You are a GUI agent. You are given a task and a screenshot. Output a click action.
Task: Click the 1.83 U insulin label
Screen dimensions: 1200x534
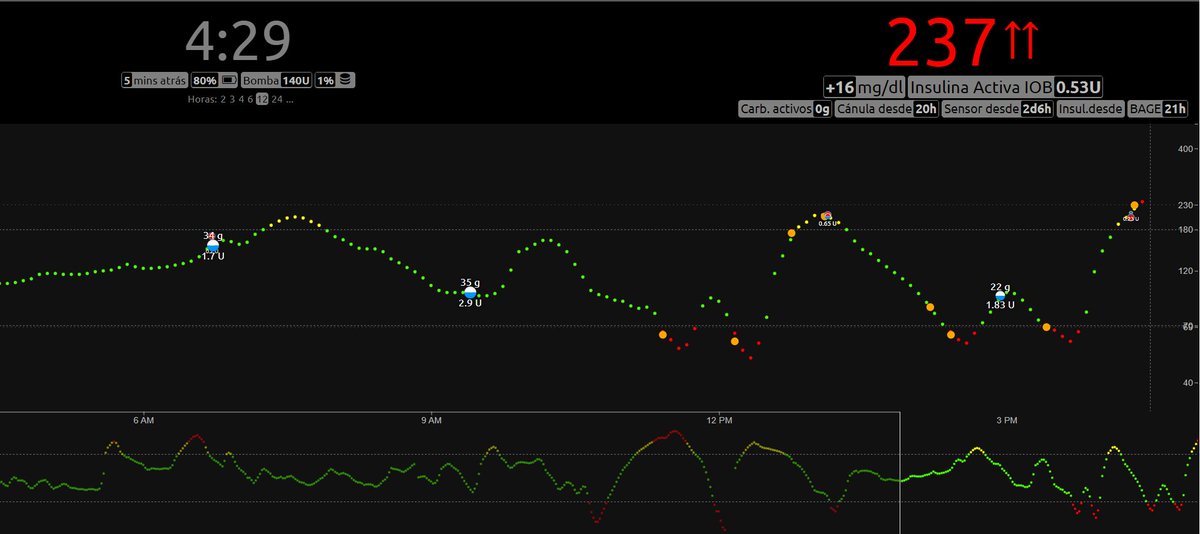(1000, 305)
